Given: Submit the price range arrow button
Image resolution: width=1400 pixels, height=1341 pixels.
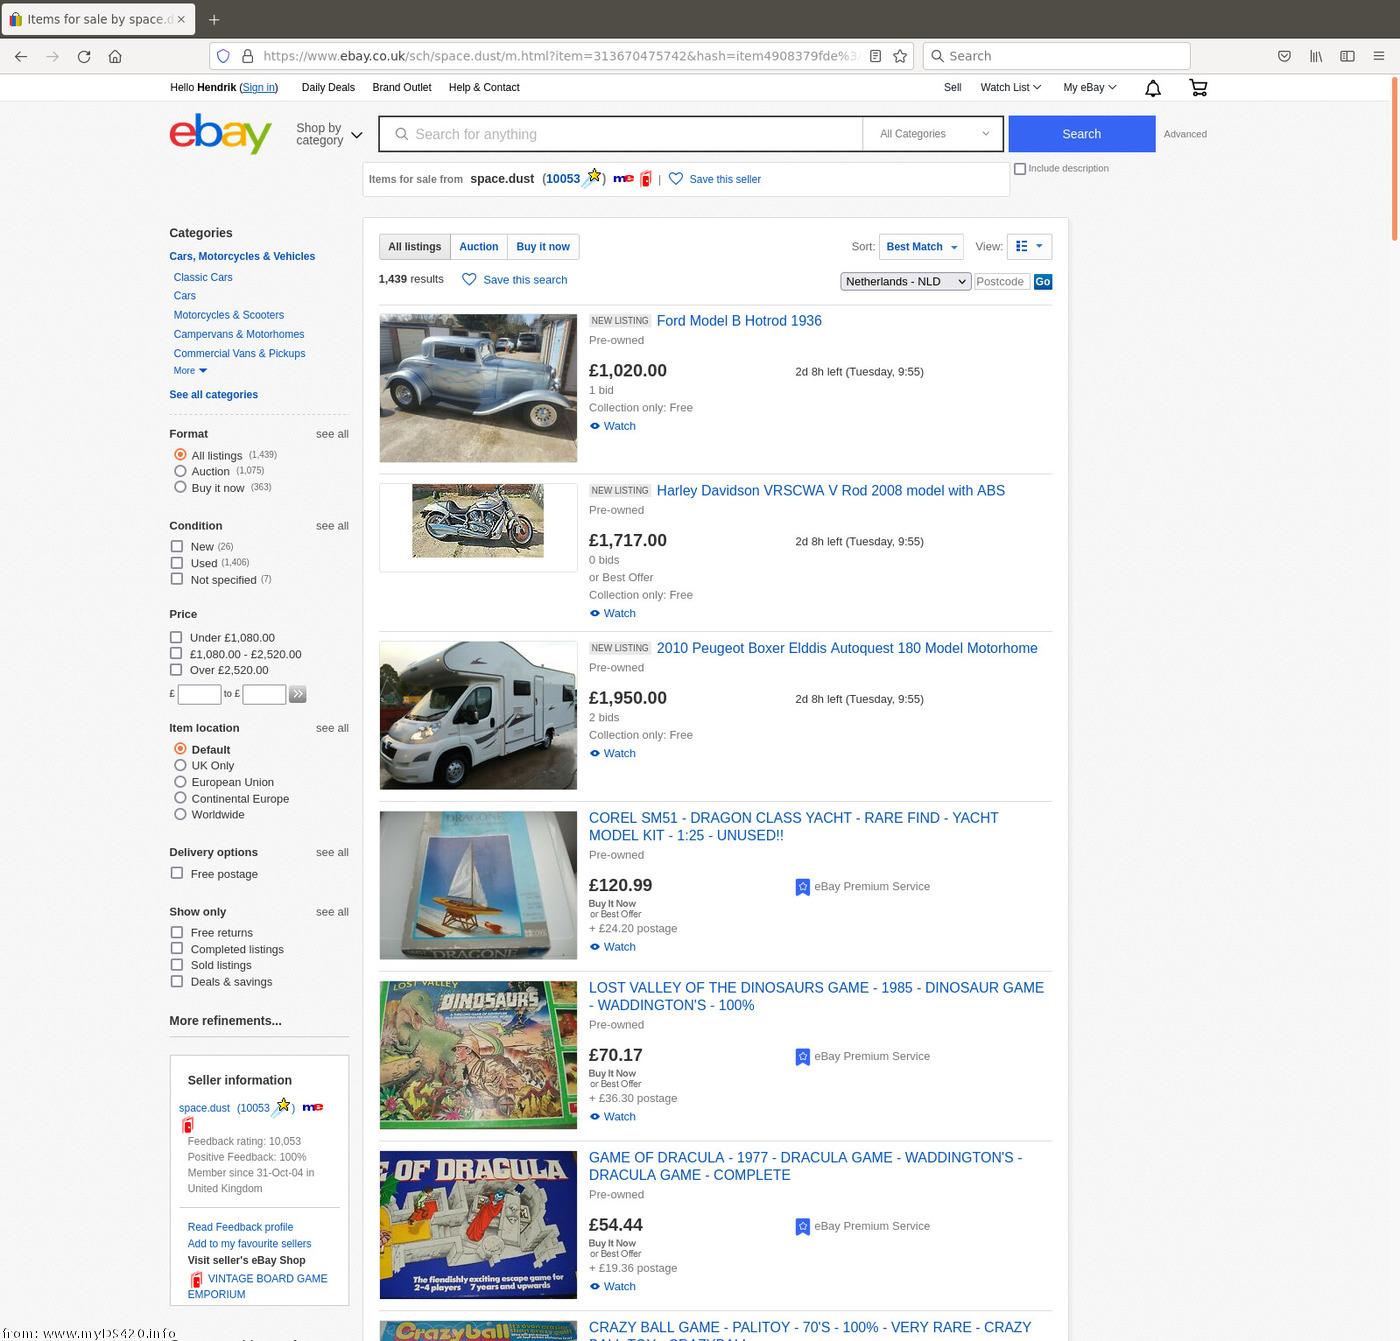Looking at the screenshot, I should click(297, 694).
